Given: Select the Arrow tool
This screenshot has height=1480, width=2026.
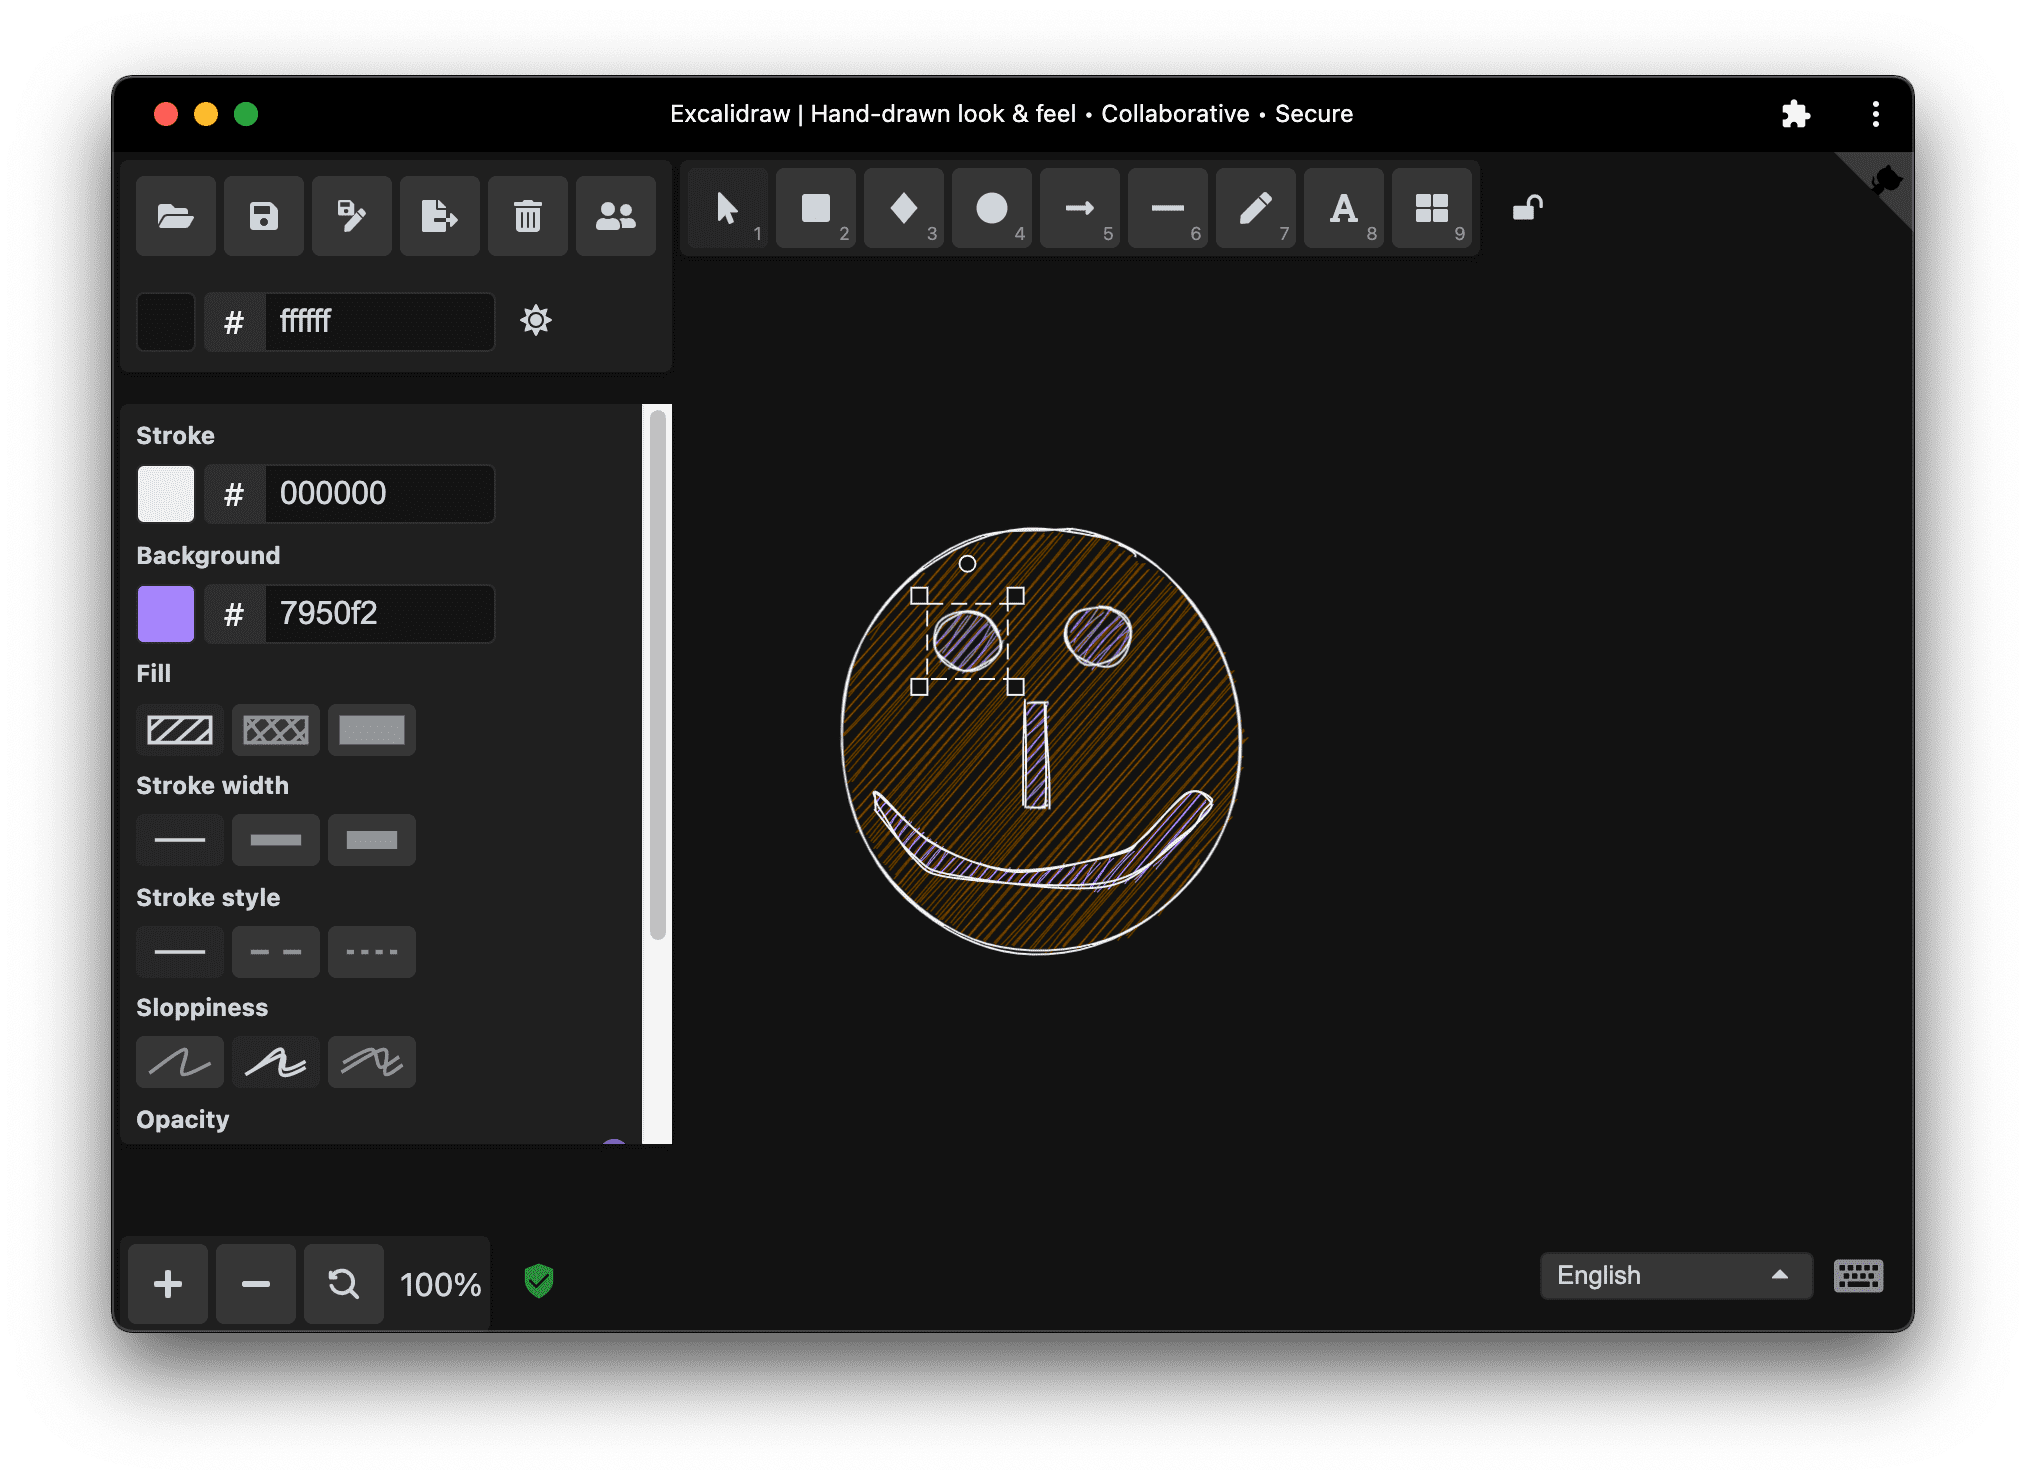Looking at the screenshot, I should tap(1077, 212).
